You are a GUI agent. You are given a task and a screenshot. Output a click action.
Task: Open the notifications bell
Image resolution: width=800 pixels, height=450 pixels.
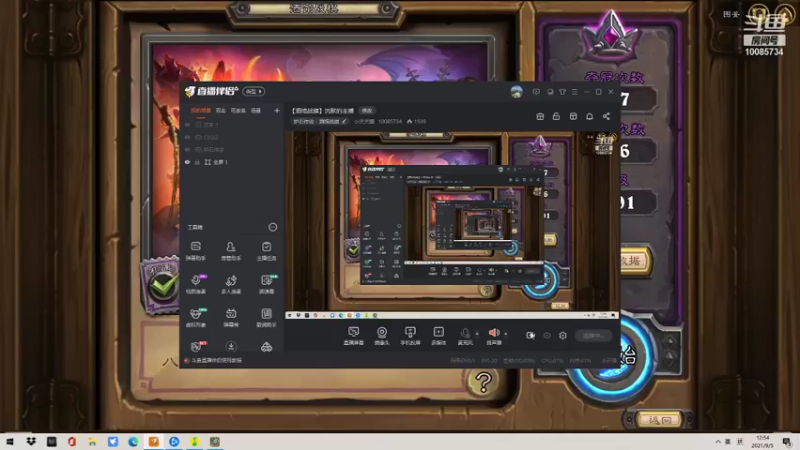pyautogui.click(x=589, y=116)
